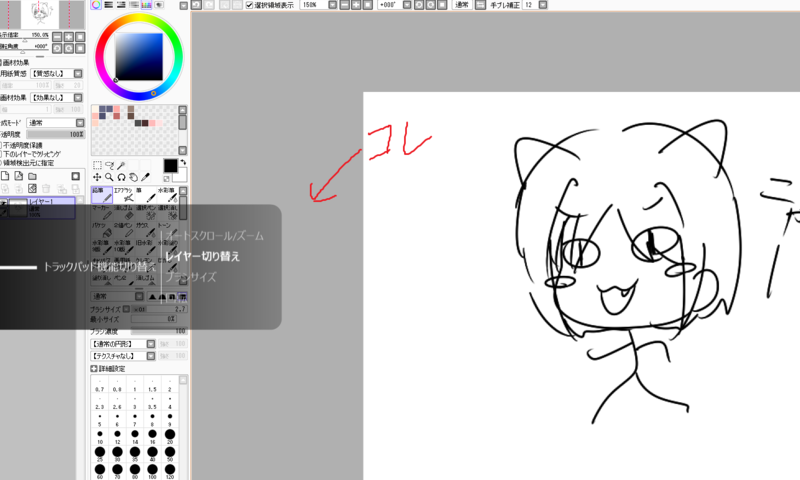Select the rotate view tool
The height and width of the screenshot is (480, 800).
point(121,177)
